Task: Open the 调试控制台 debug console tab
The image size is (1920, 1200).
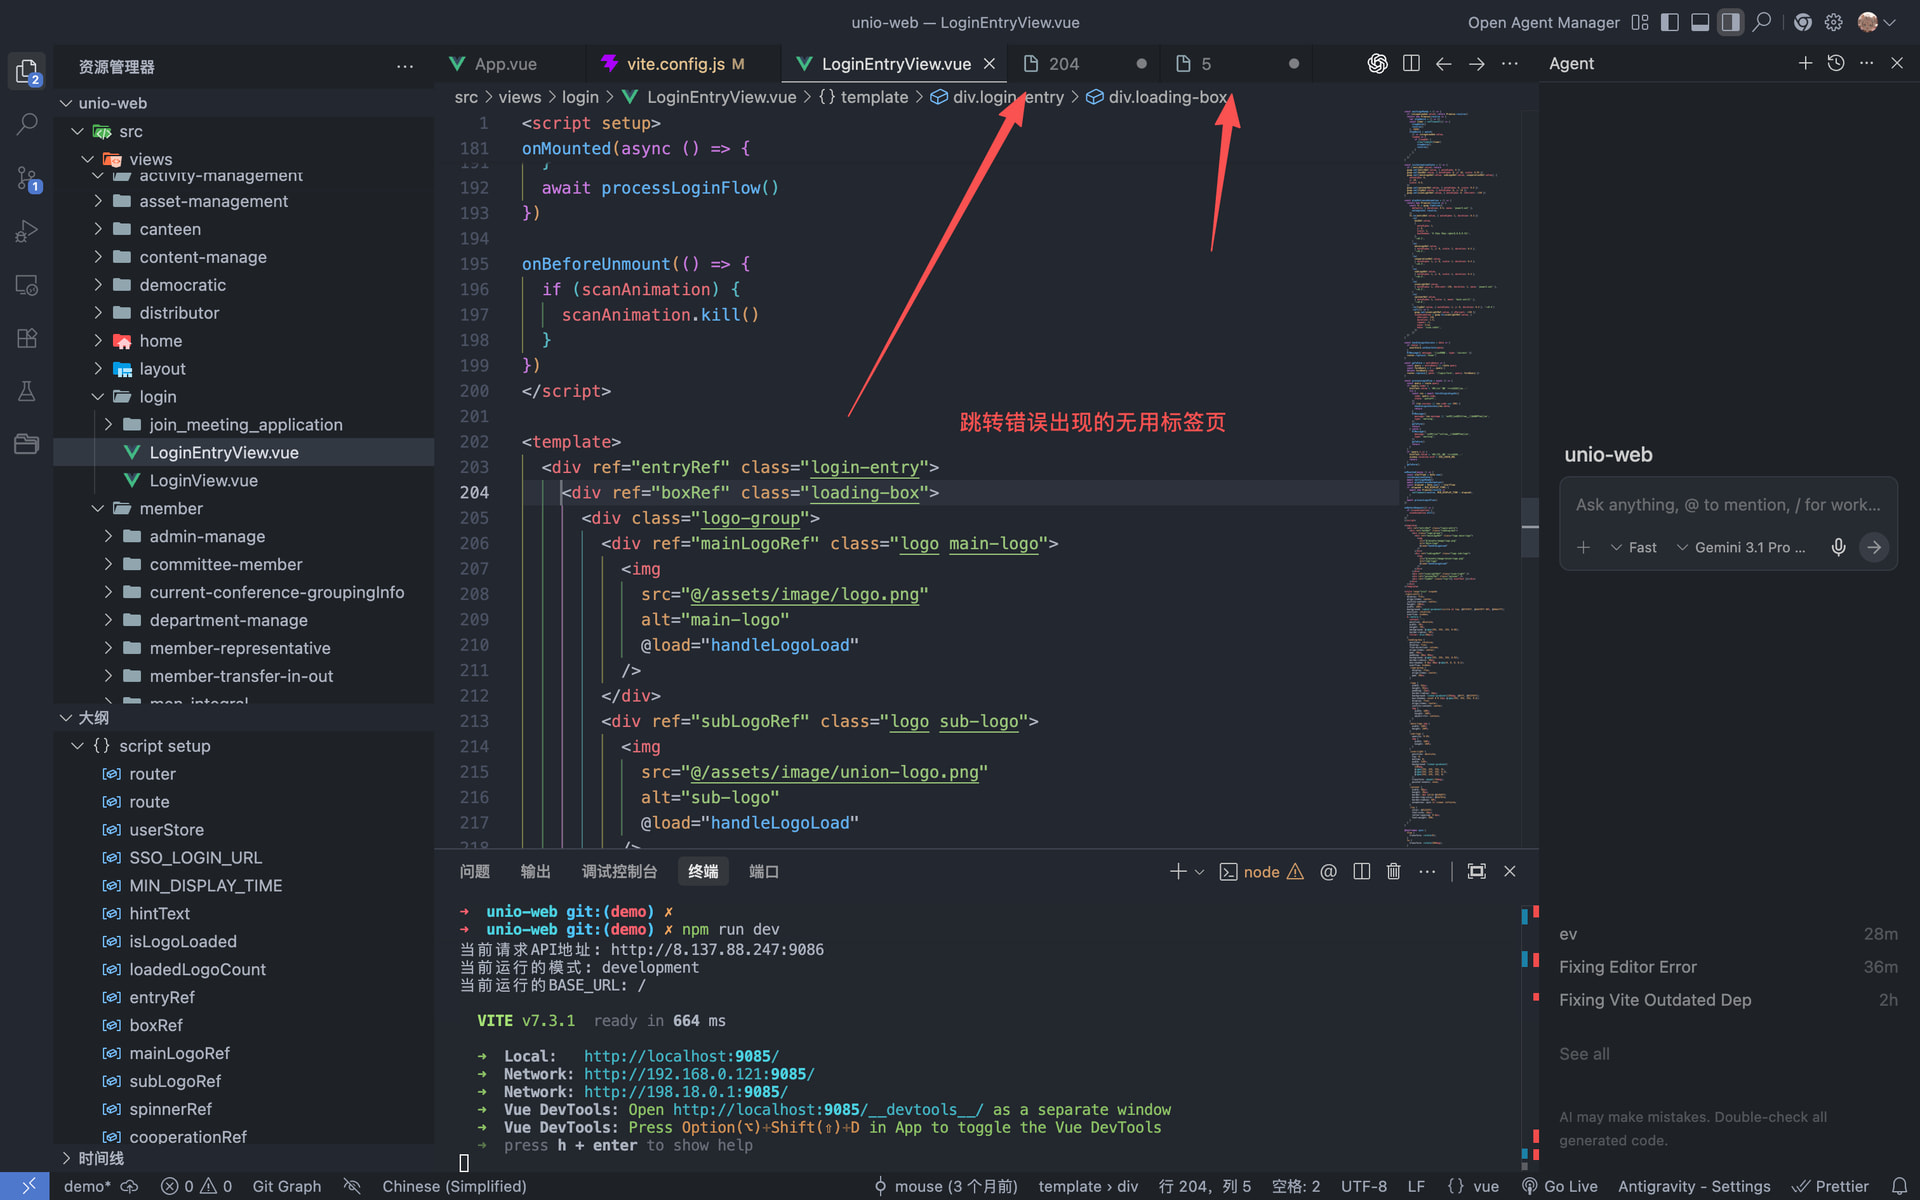Action: [619, 872]
